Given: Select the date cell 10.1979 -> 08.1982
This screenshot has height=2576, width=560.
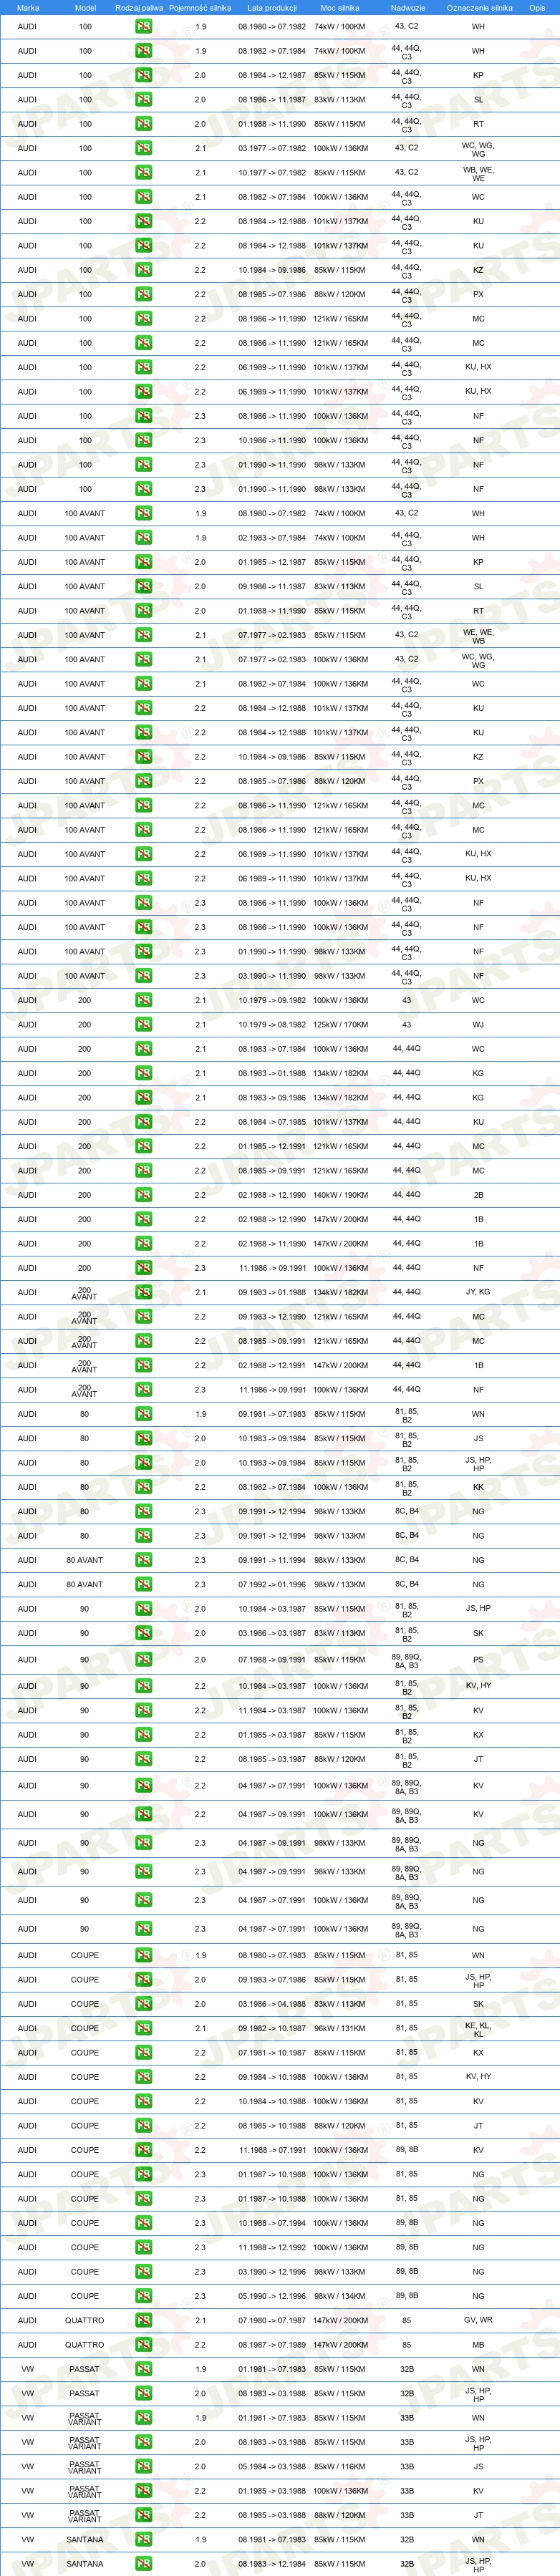Looking at the screenshot, I should point(272,1024).
